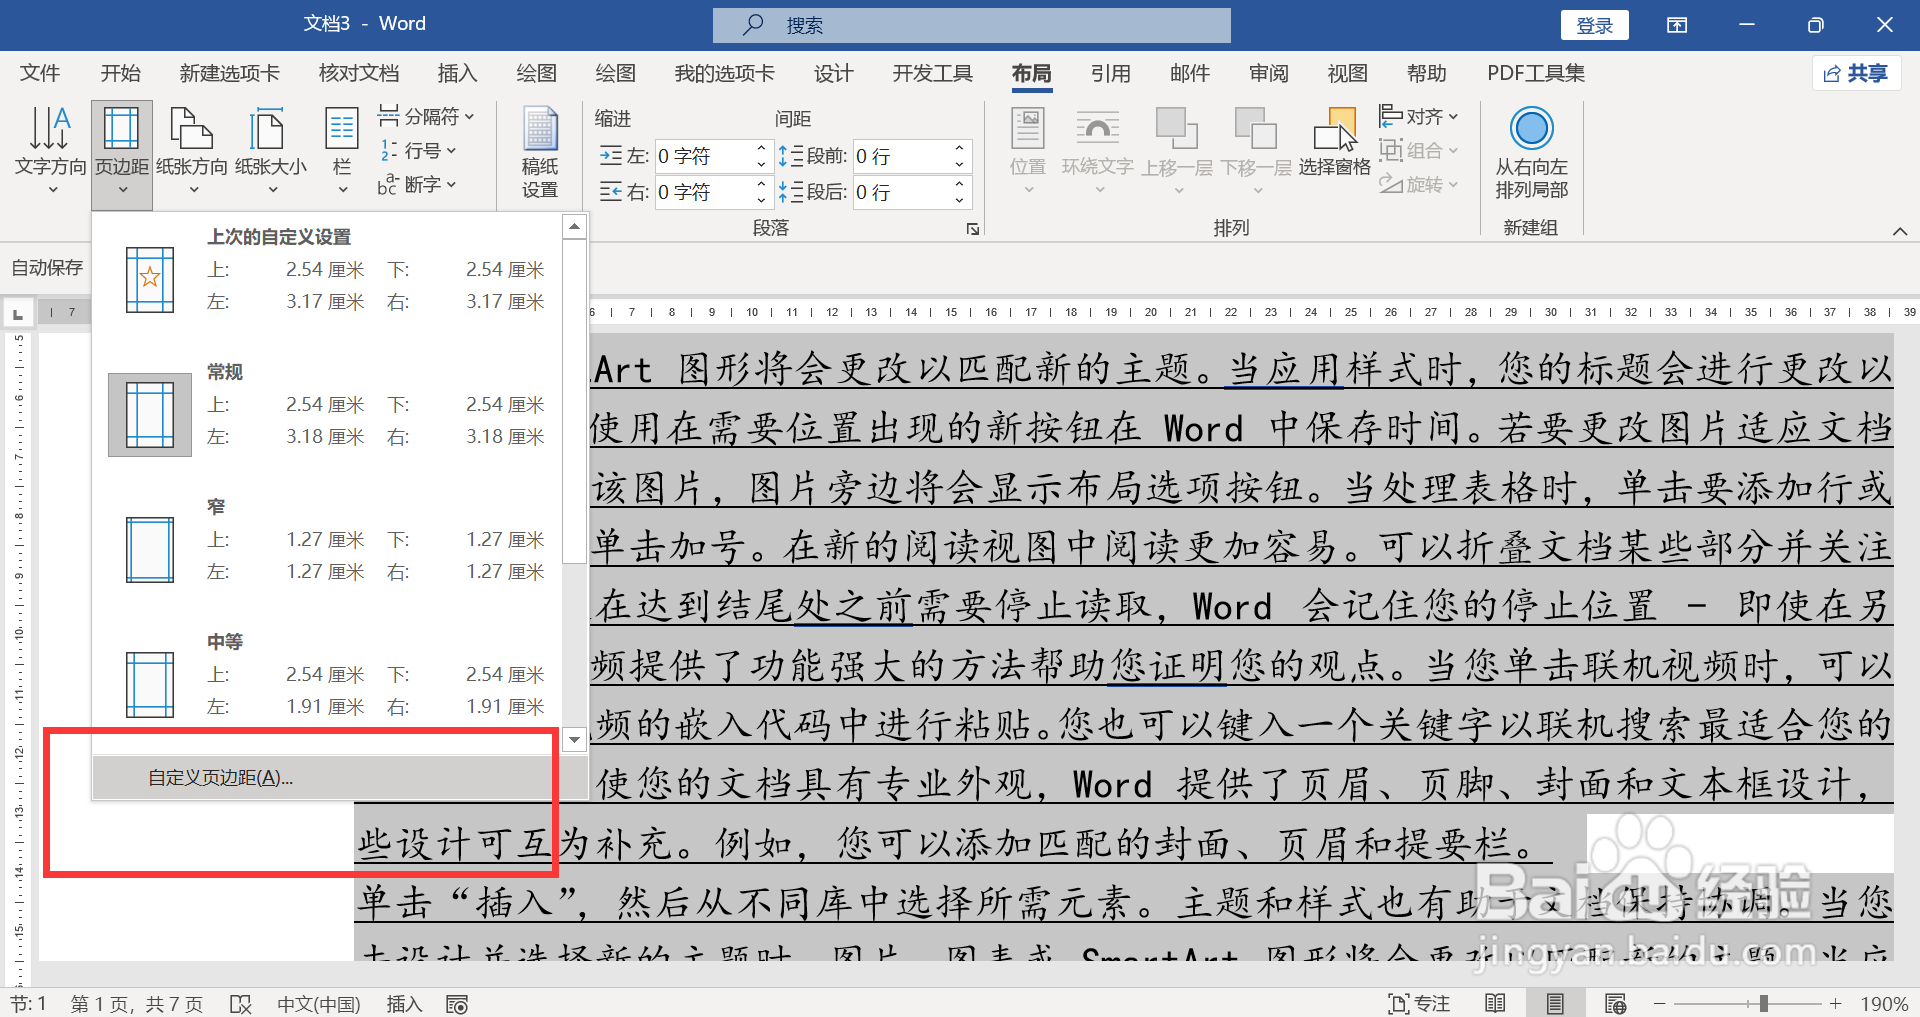Switch to the View (视图) tab
The height and width of the screenshot is (1017, 1920).
tap(1348, 73)
